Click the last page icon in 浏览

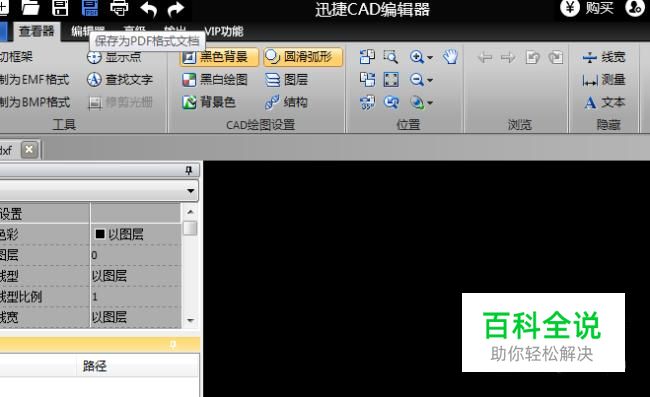pyautogui.click(x=556, y=57)
